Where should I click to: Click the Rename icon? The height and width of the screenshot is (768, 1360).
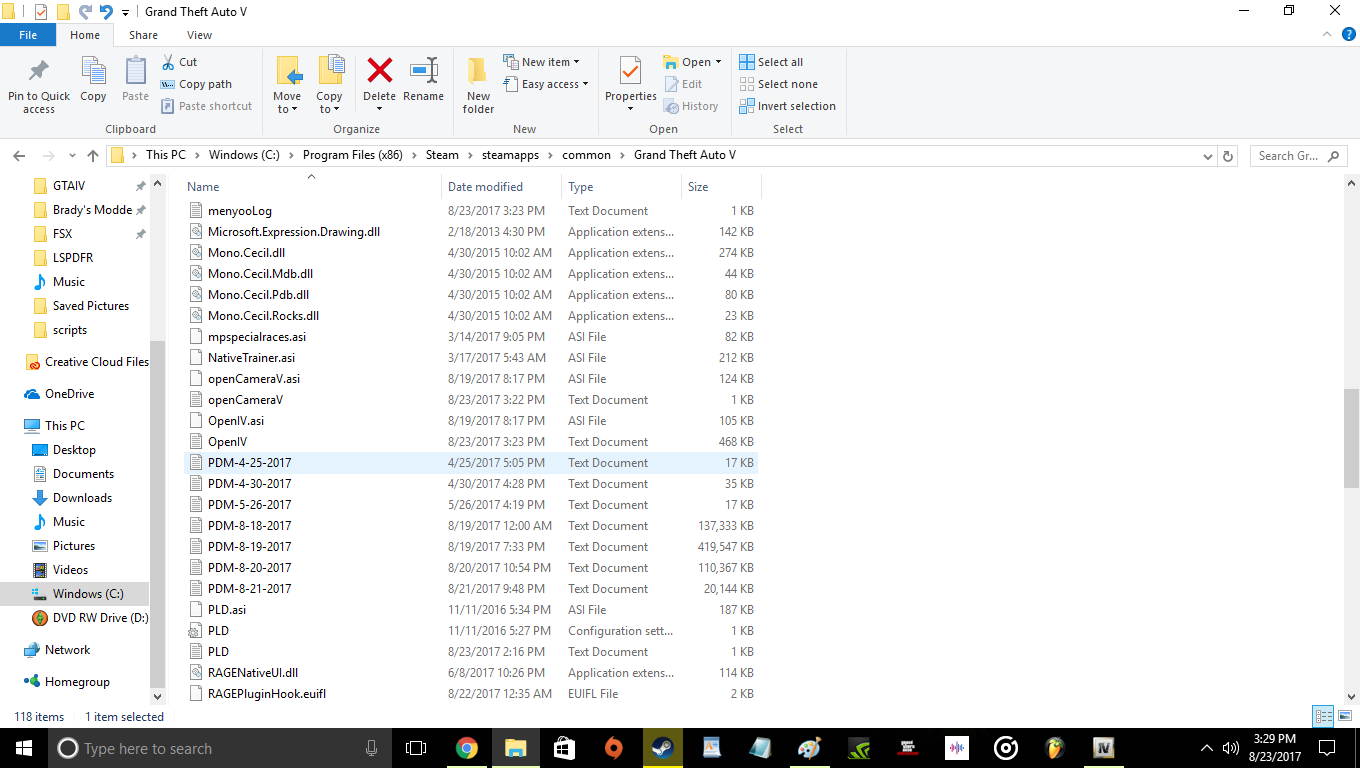tap(424, 70)
